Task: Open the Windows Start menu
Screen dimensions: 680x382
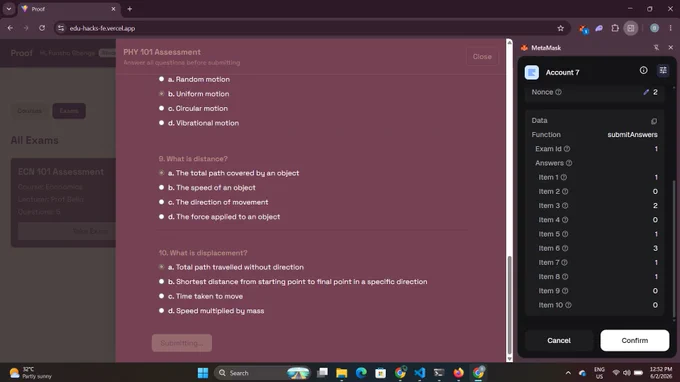Action: click(x=203, y=373)
